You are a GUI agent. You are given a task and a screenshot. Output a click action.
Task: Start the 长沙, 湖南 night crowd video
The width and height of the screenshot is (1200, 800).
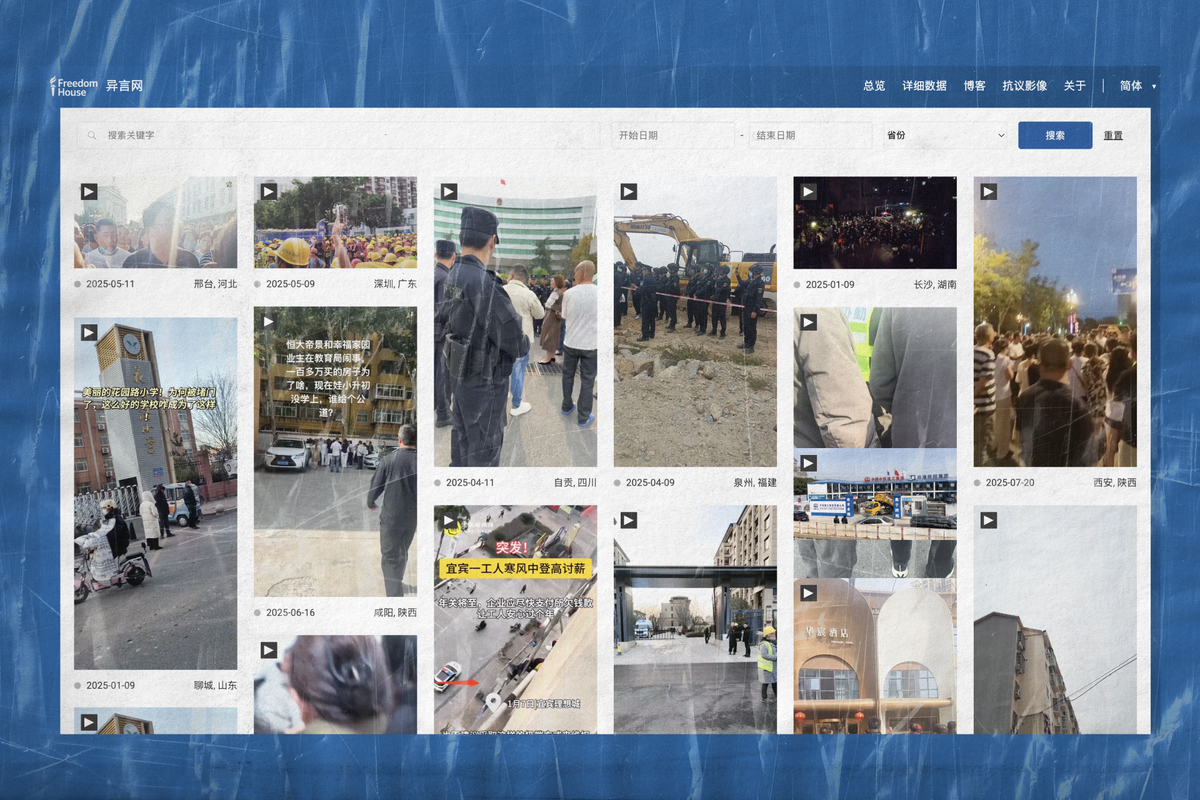(808, 192)
